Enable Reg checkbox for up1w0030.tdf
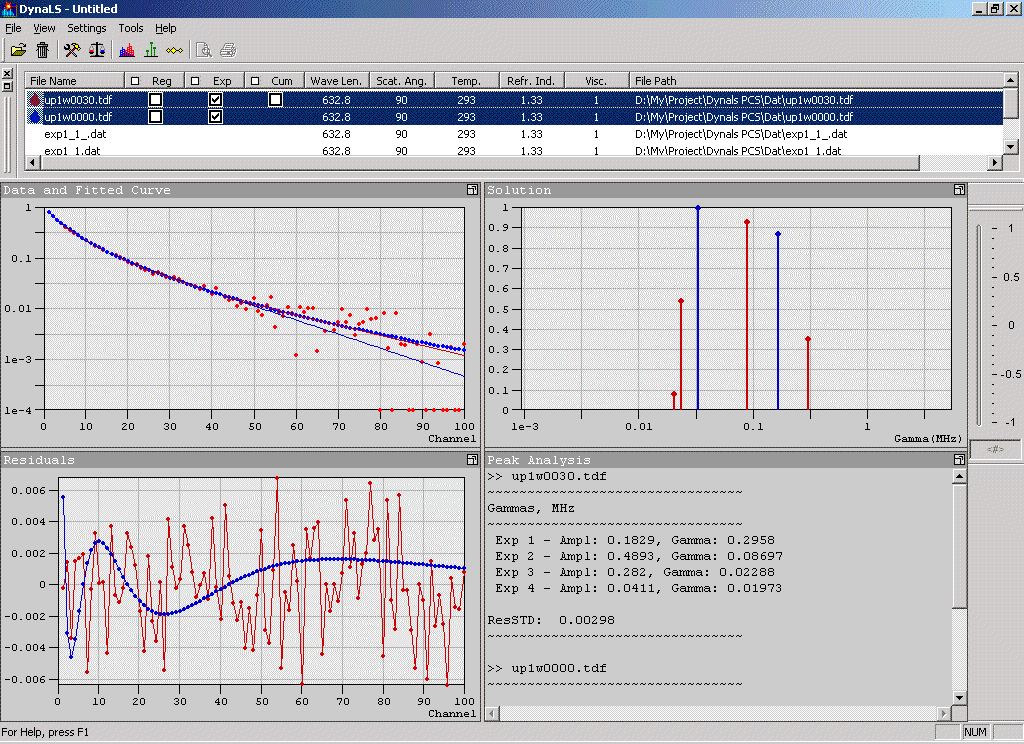 click(156, 100)
